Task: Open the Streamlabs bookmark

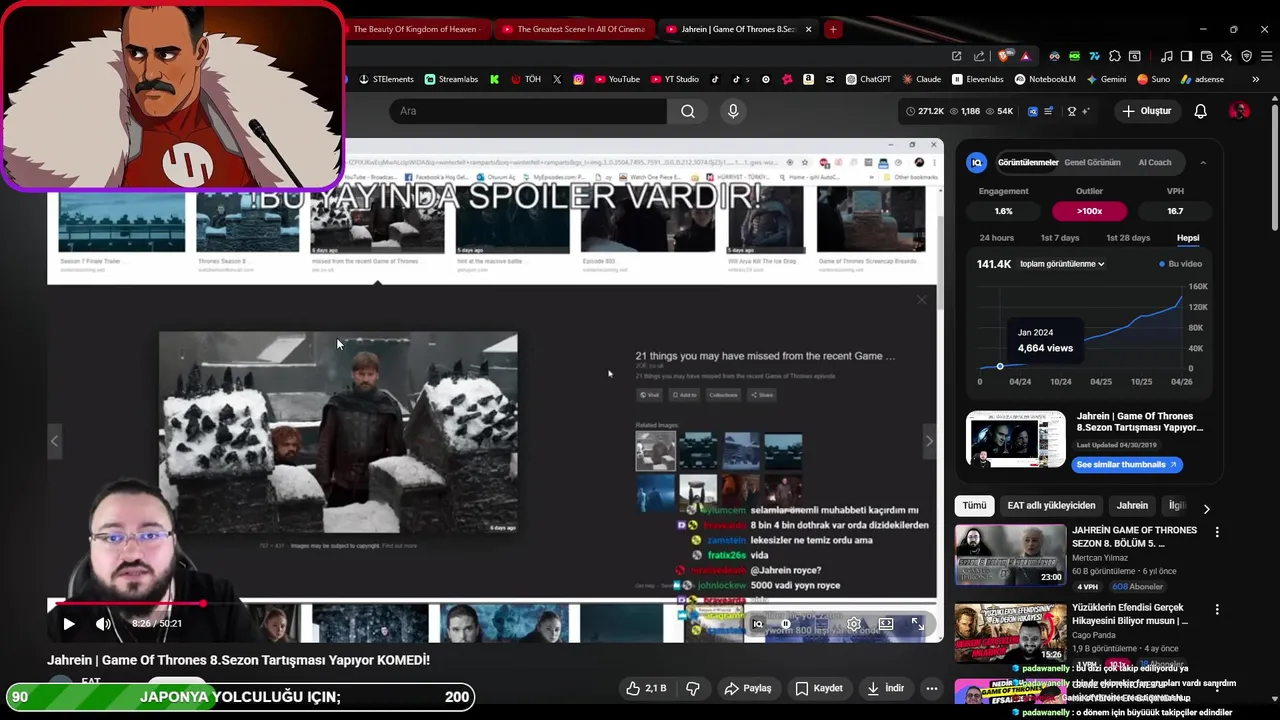Action: click(451, 79)
